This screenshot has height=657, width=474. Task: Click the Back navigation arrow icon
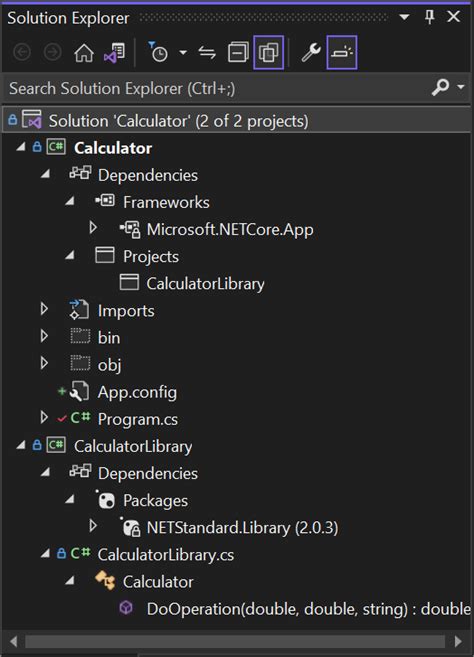coord(22,53)
